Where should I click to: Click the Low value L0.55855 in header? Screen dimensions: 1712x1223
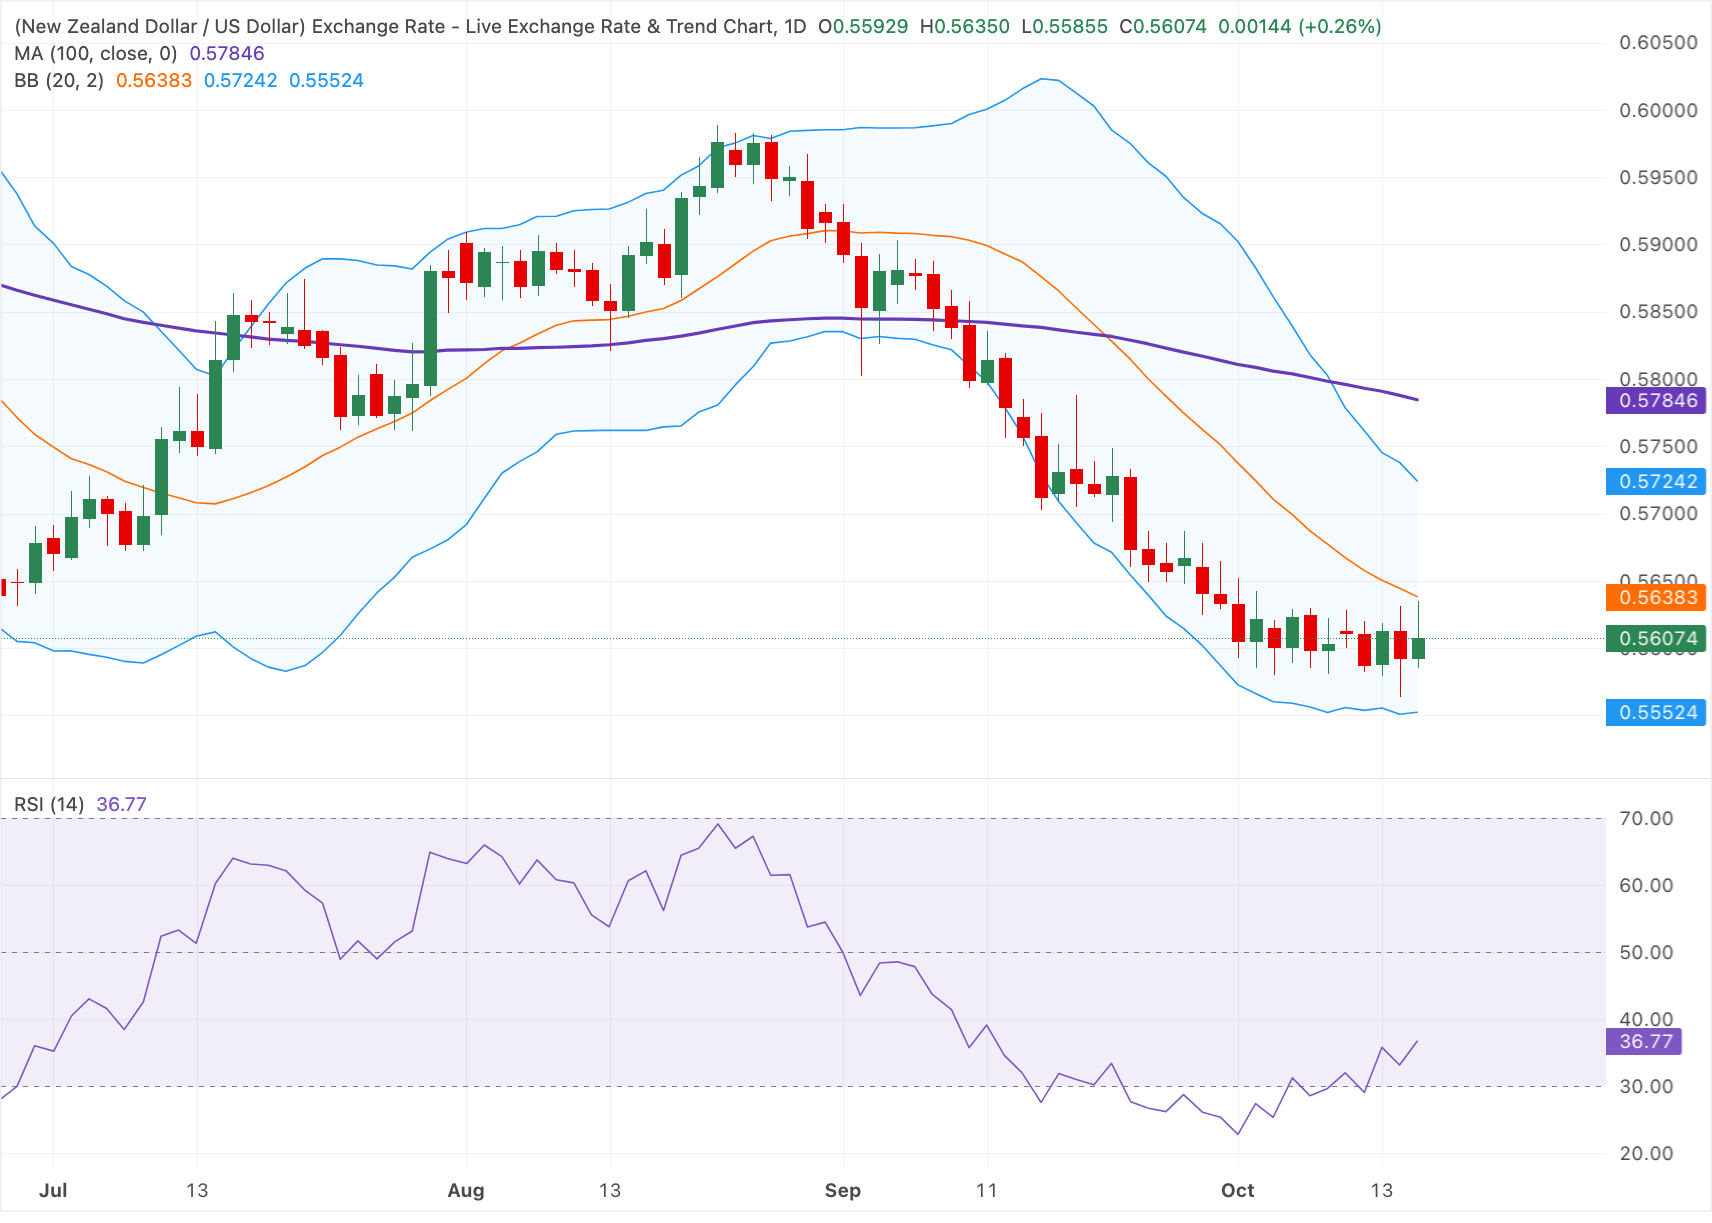pyautogui.click(x=1064, y=27)
